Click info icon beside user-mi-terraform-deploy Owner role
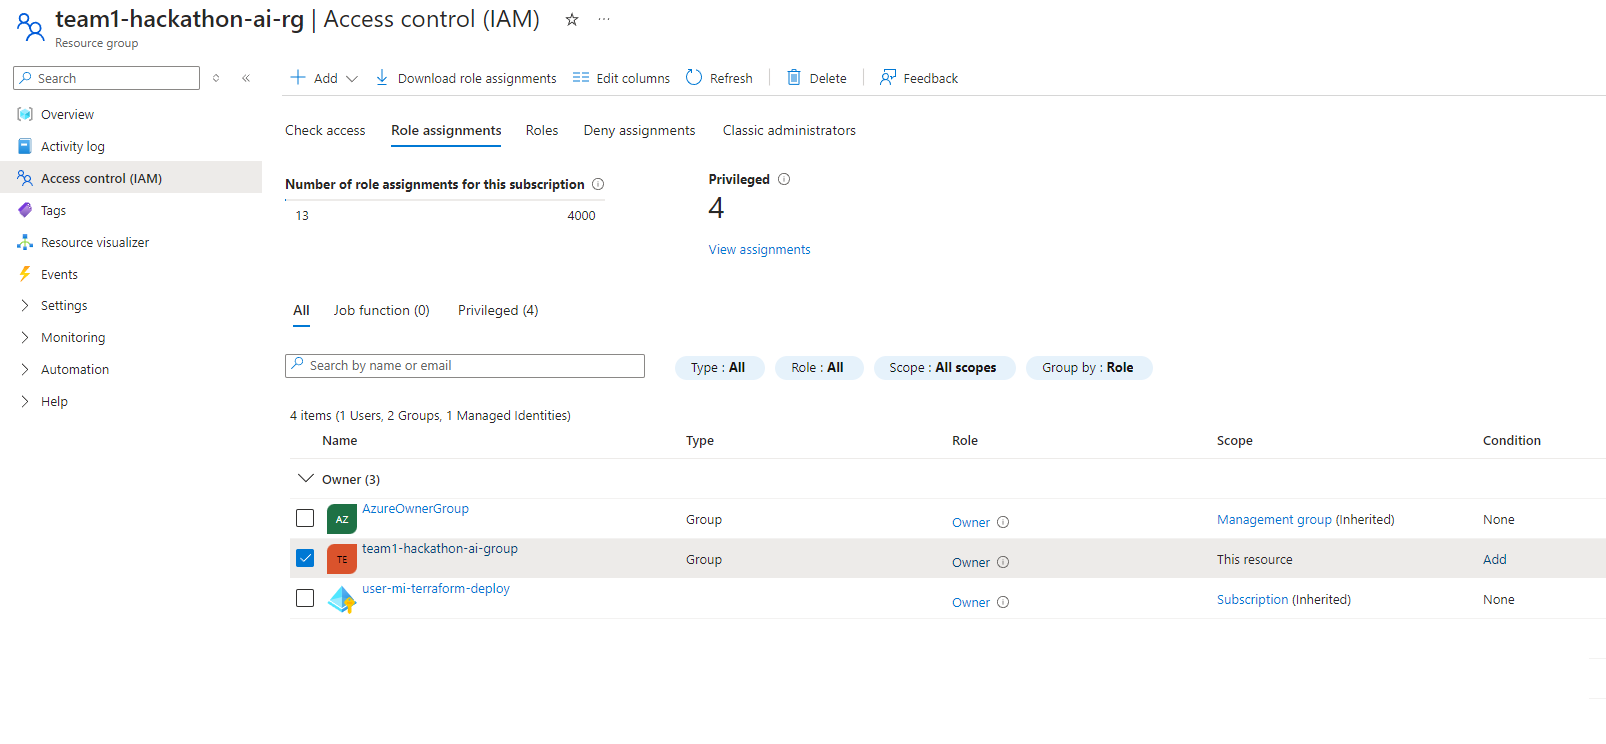The height and width of the screenshot is (744, 1606). [1003, 602]
